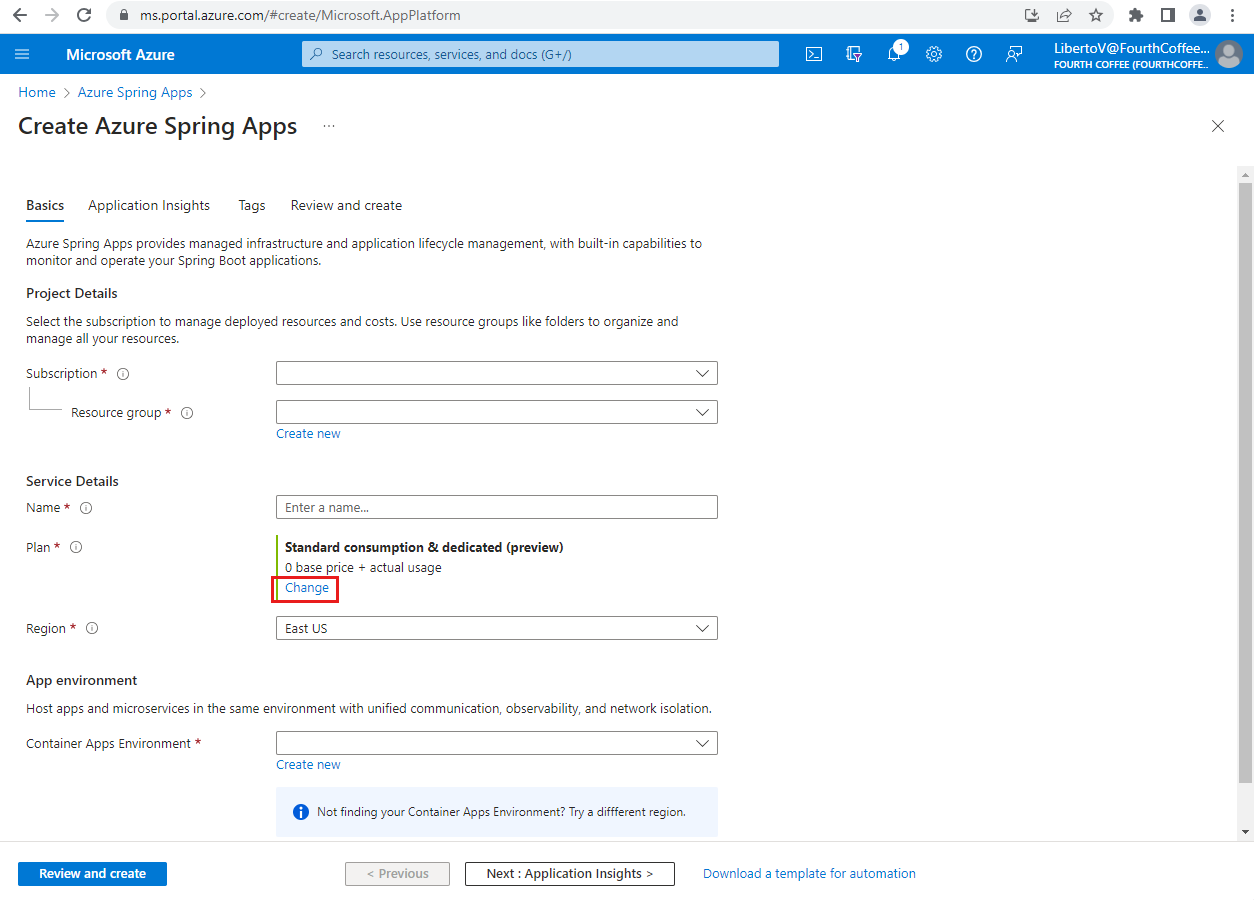Close the Create Azure Spring Apps blade
The width and height of the screenshot is (1254, 900).
1218,126
